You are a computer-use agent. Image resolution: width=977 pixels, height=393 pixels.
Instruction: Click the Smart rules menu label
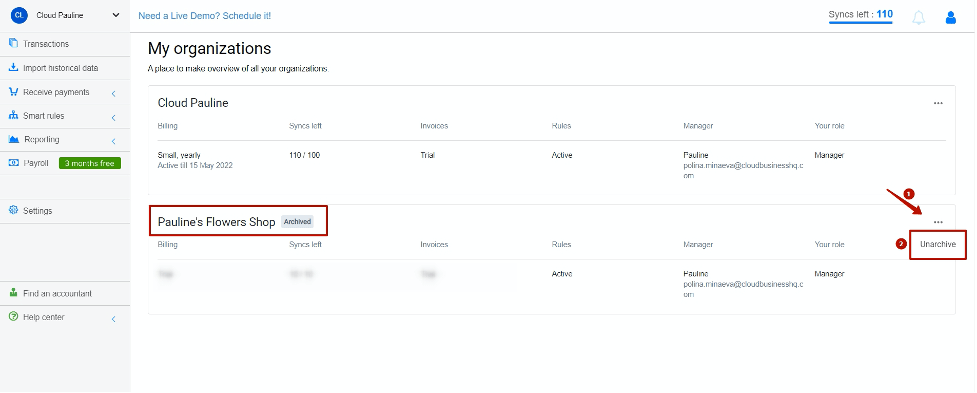44,116
